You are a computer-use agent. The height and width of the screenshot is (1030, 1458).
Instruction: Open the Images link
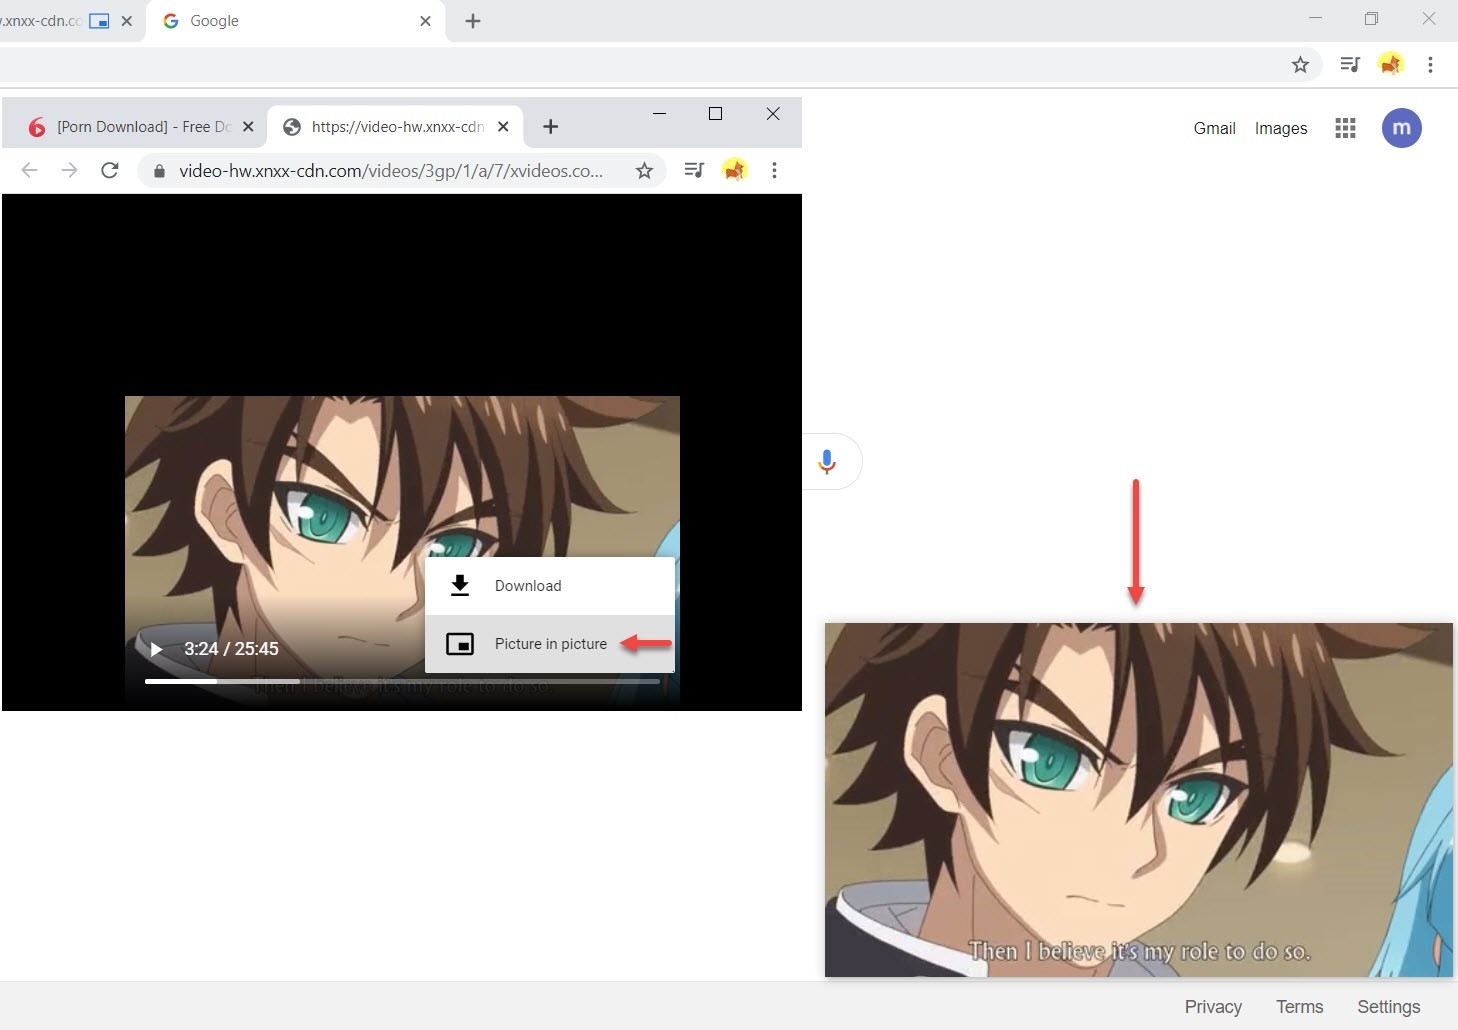pos(1281,128)
